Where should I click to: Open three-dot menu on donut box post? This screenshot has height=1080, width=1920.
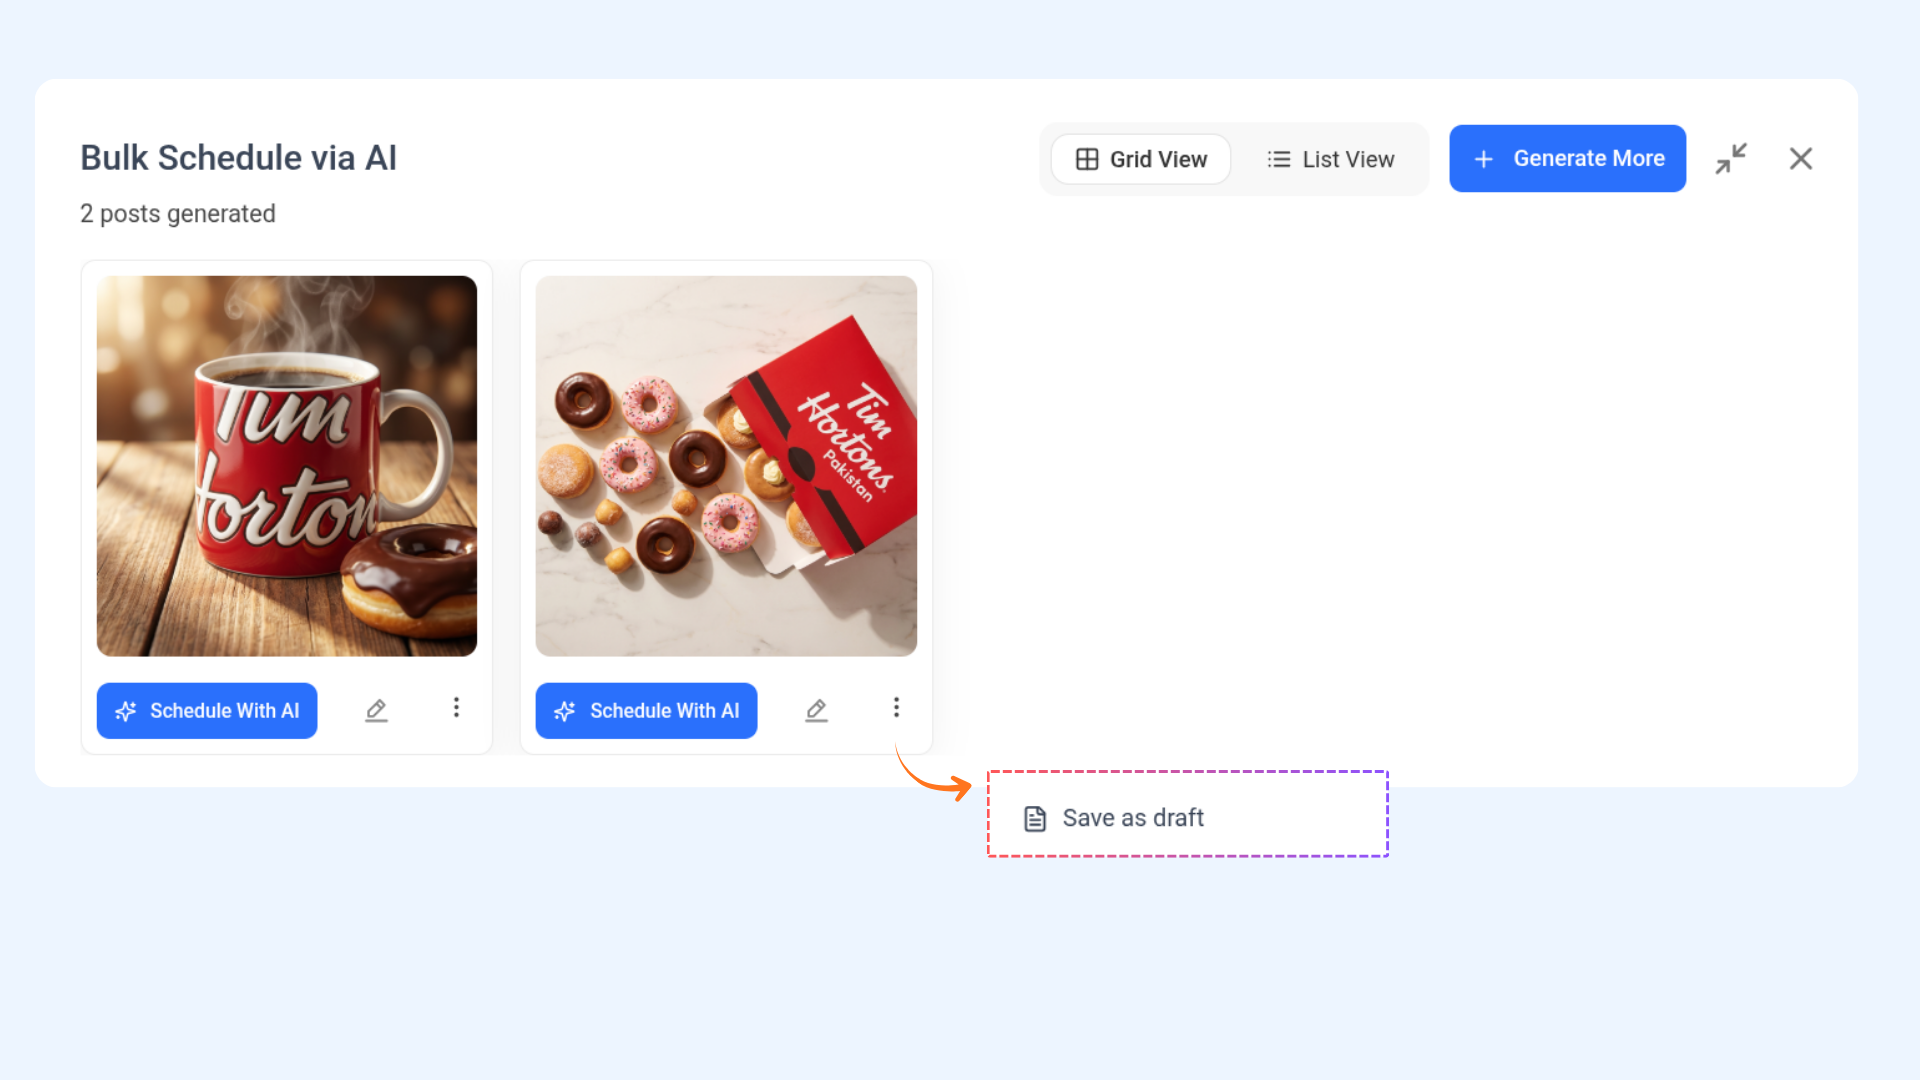tap(896, 708)
